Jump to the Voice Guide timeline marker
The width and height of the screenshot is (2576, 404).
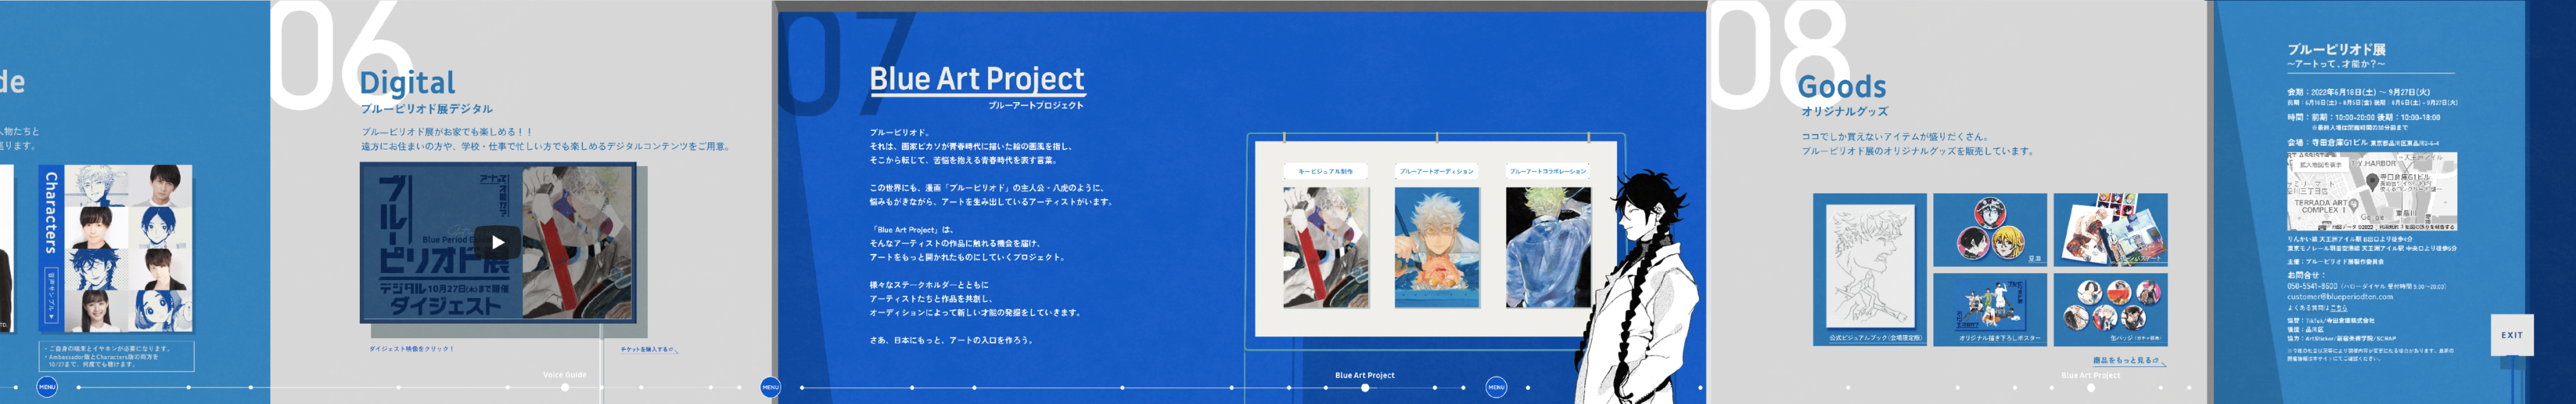point(565,387)
